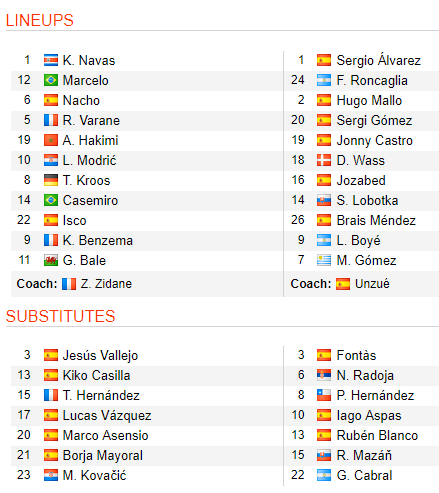Click the LINEUPS section heading
The image size is (439, 493).
point(40,20)
